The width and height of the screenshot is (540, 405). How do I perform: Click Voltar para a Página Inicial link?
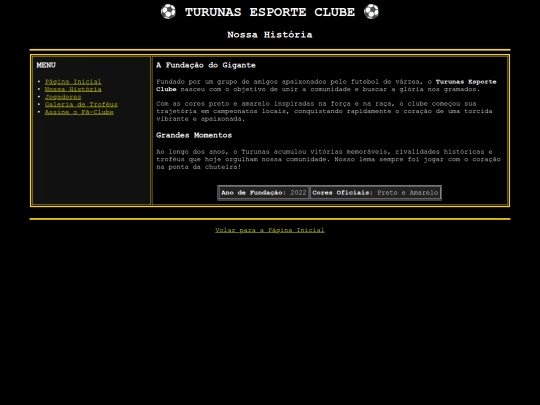pyautogui.click(x=270, y=230)
